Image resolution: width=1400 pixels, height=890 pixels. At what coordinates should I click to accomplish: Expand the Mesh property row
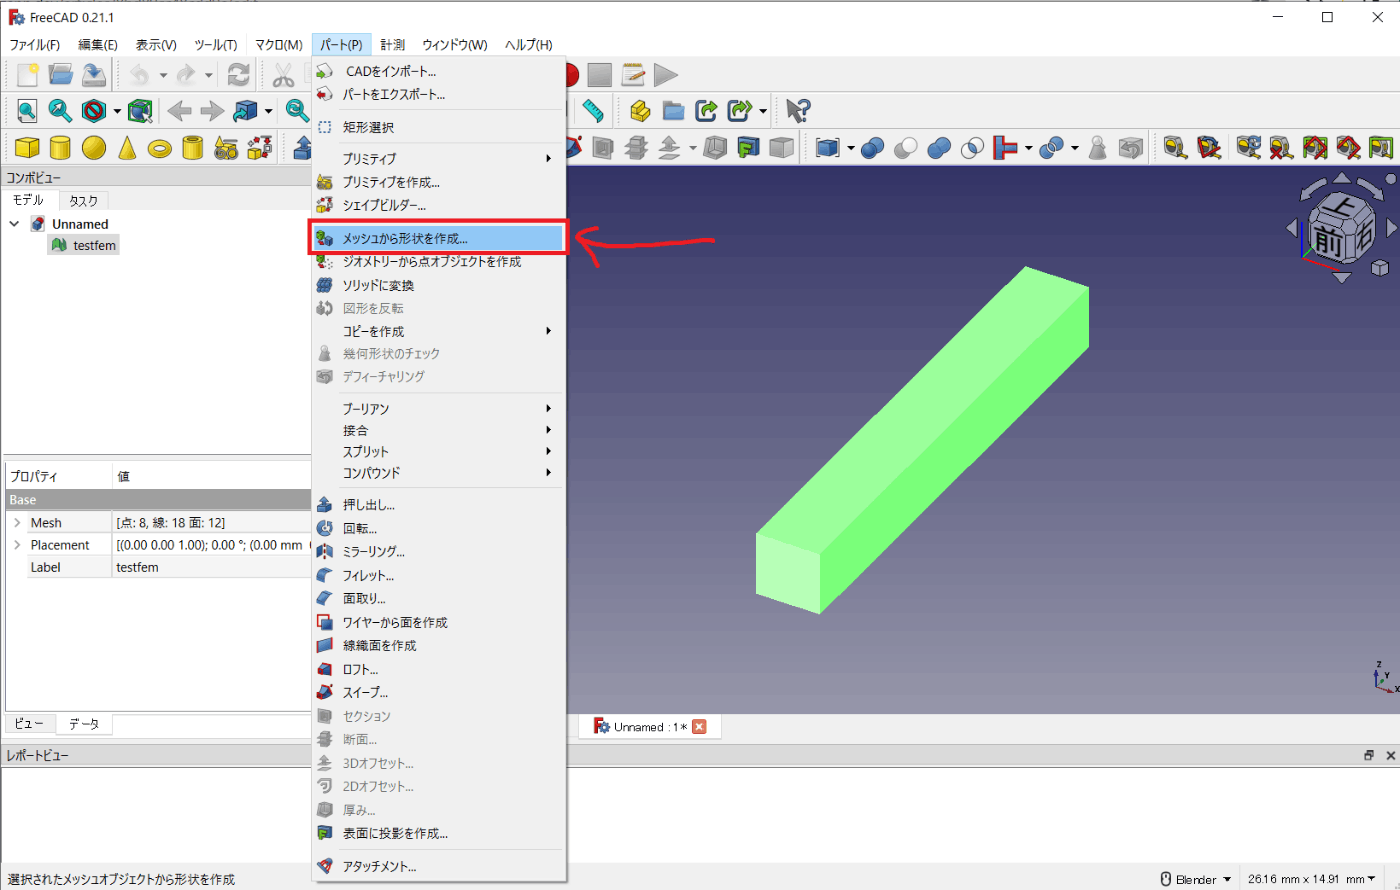click(x=16, y=523)
